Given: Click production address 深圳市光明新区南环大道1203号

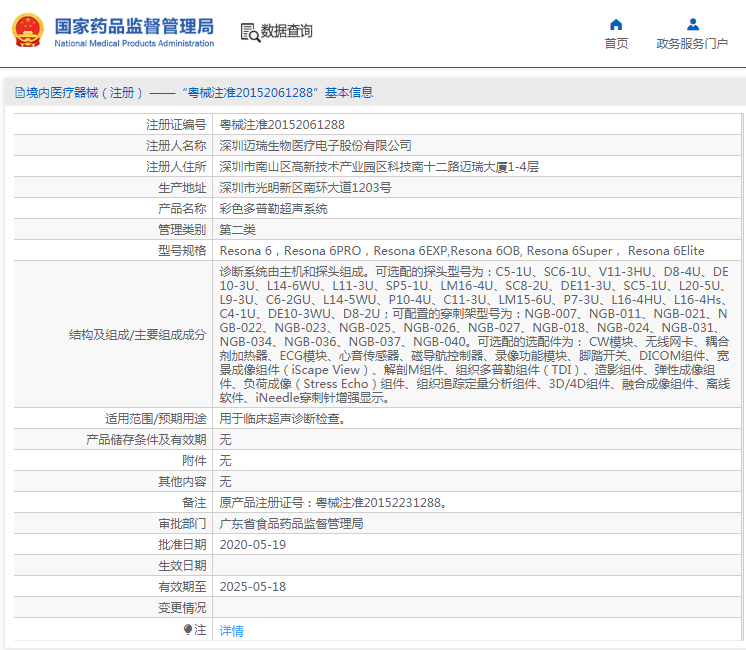Looking at the screenshot, I should 305,187.
